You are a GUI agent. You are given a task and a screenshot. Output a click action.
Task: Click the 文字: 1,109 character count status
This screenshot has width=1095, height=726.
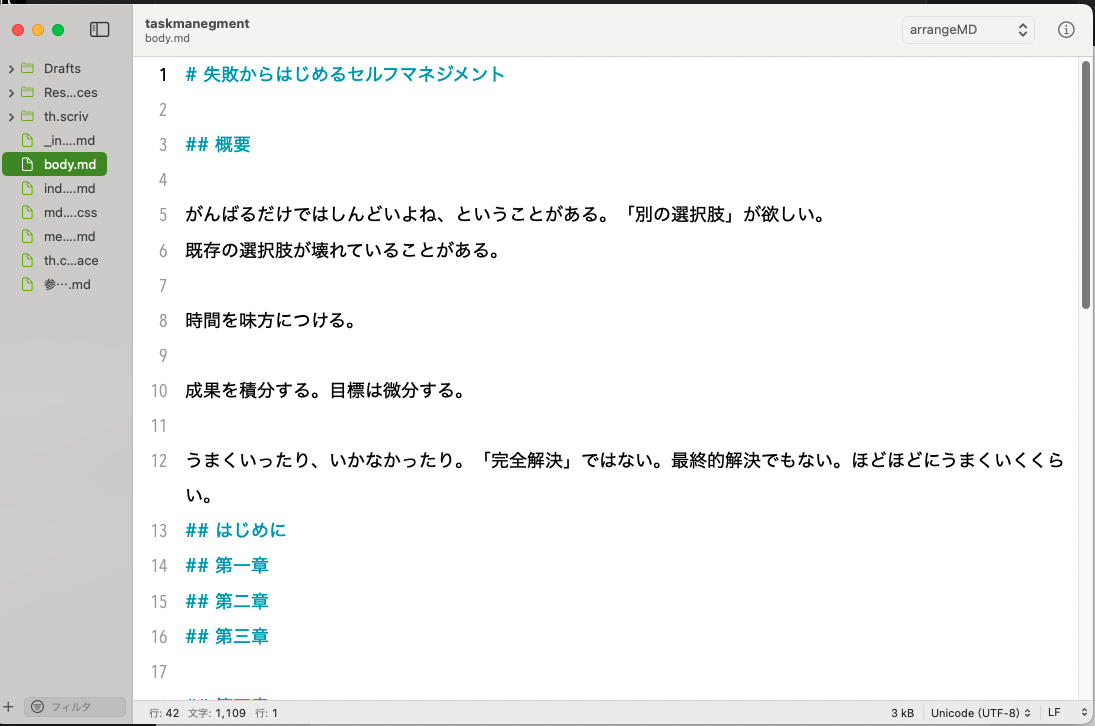[216, 713]
